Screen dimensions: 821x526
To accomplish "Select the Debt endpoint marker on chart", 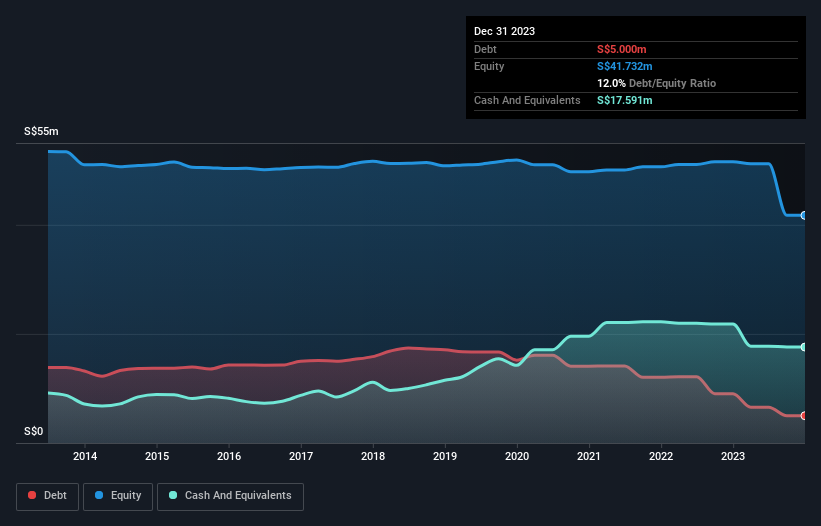I will click(804, 416).
